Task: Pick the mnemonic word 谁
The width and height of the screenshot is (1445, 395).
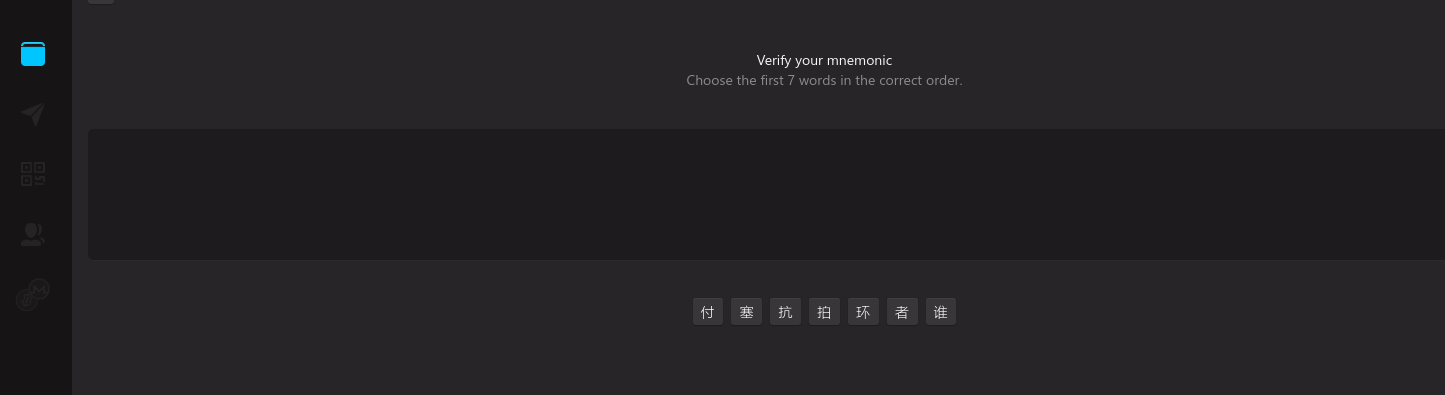Action: (x=941, y=312)
